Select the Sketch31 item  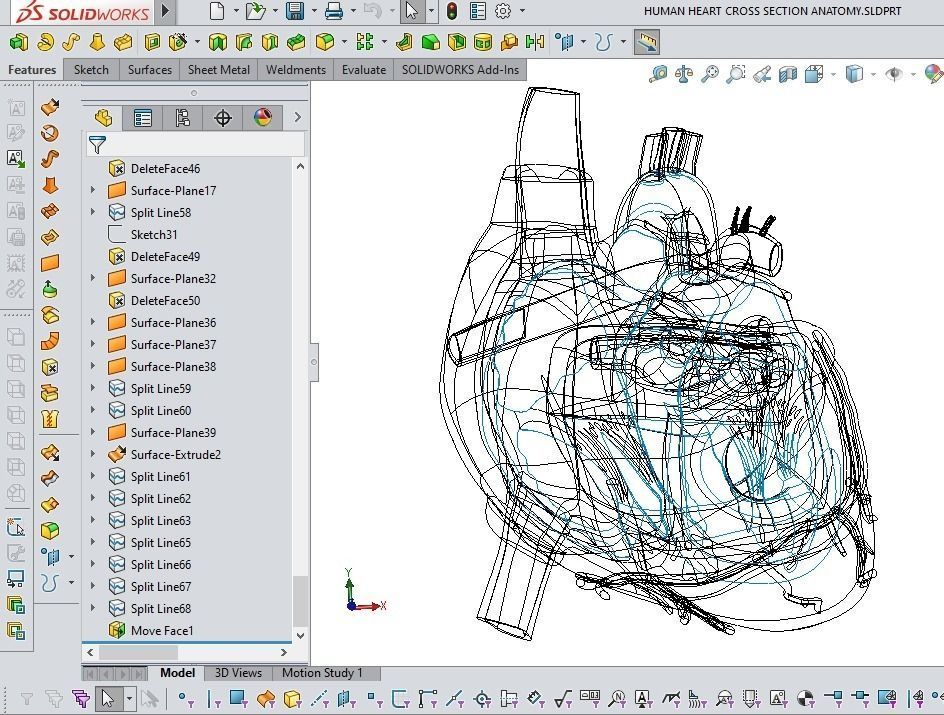(x=154, y=234)
